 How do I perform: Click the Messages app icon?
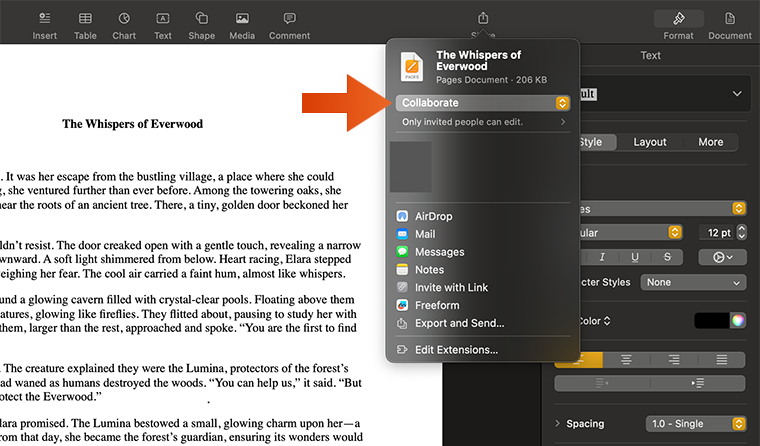402,252
